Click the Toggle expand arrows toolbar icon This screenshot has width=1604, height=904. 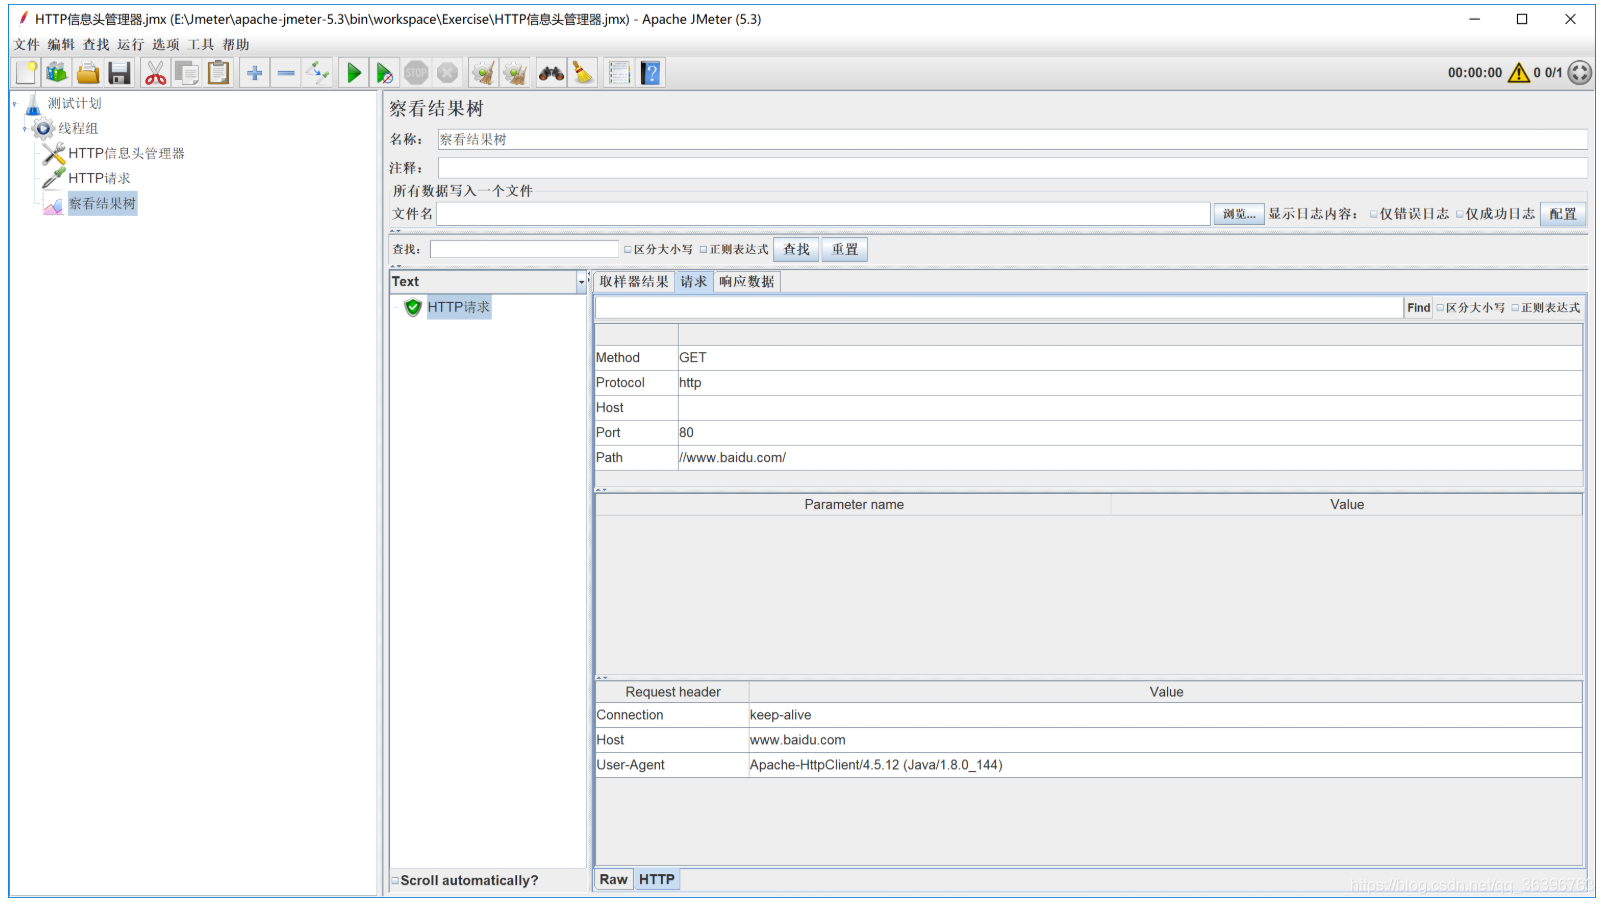(318, 73)
